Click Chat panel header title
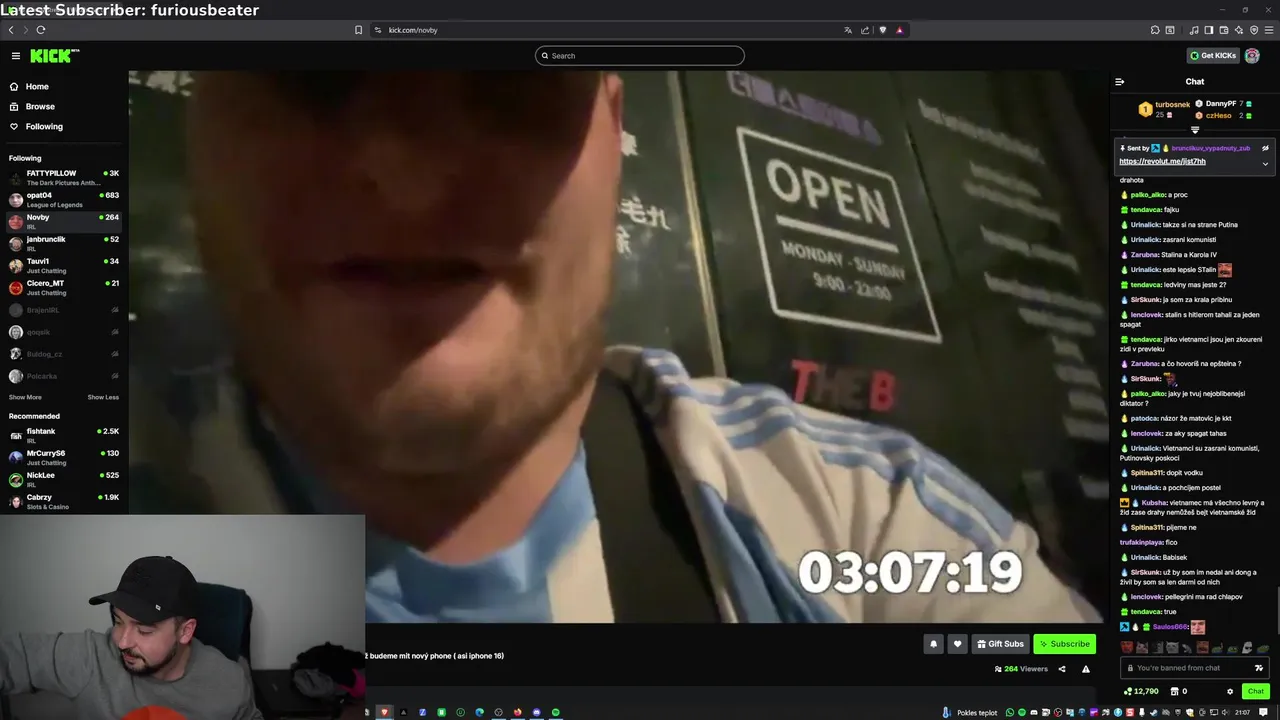 click(x=1195, y=82)
